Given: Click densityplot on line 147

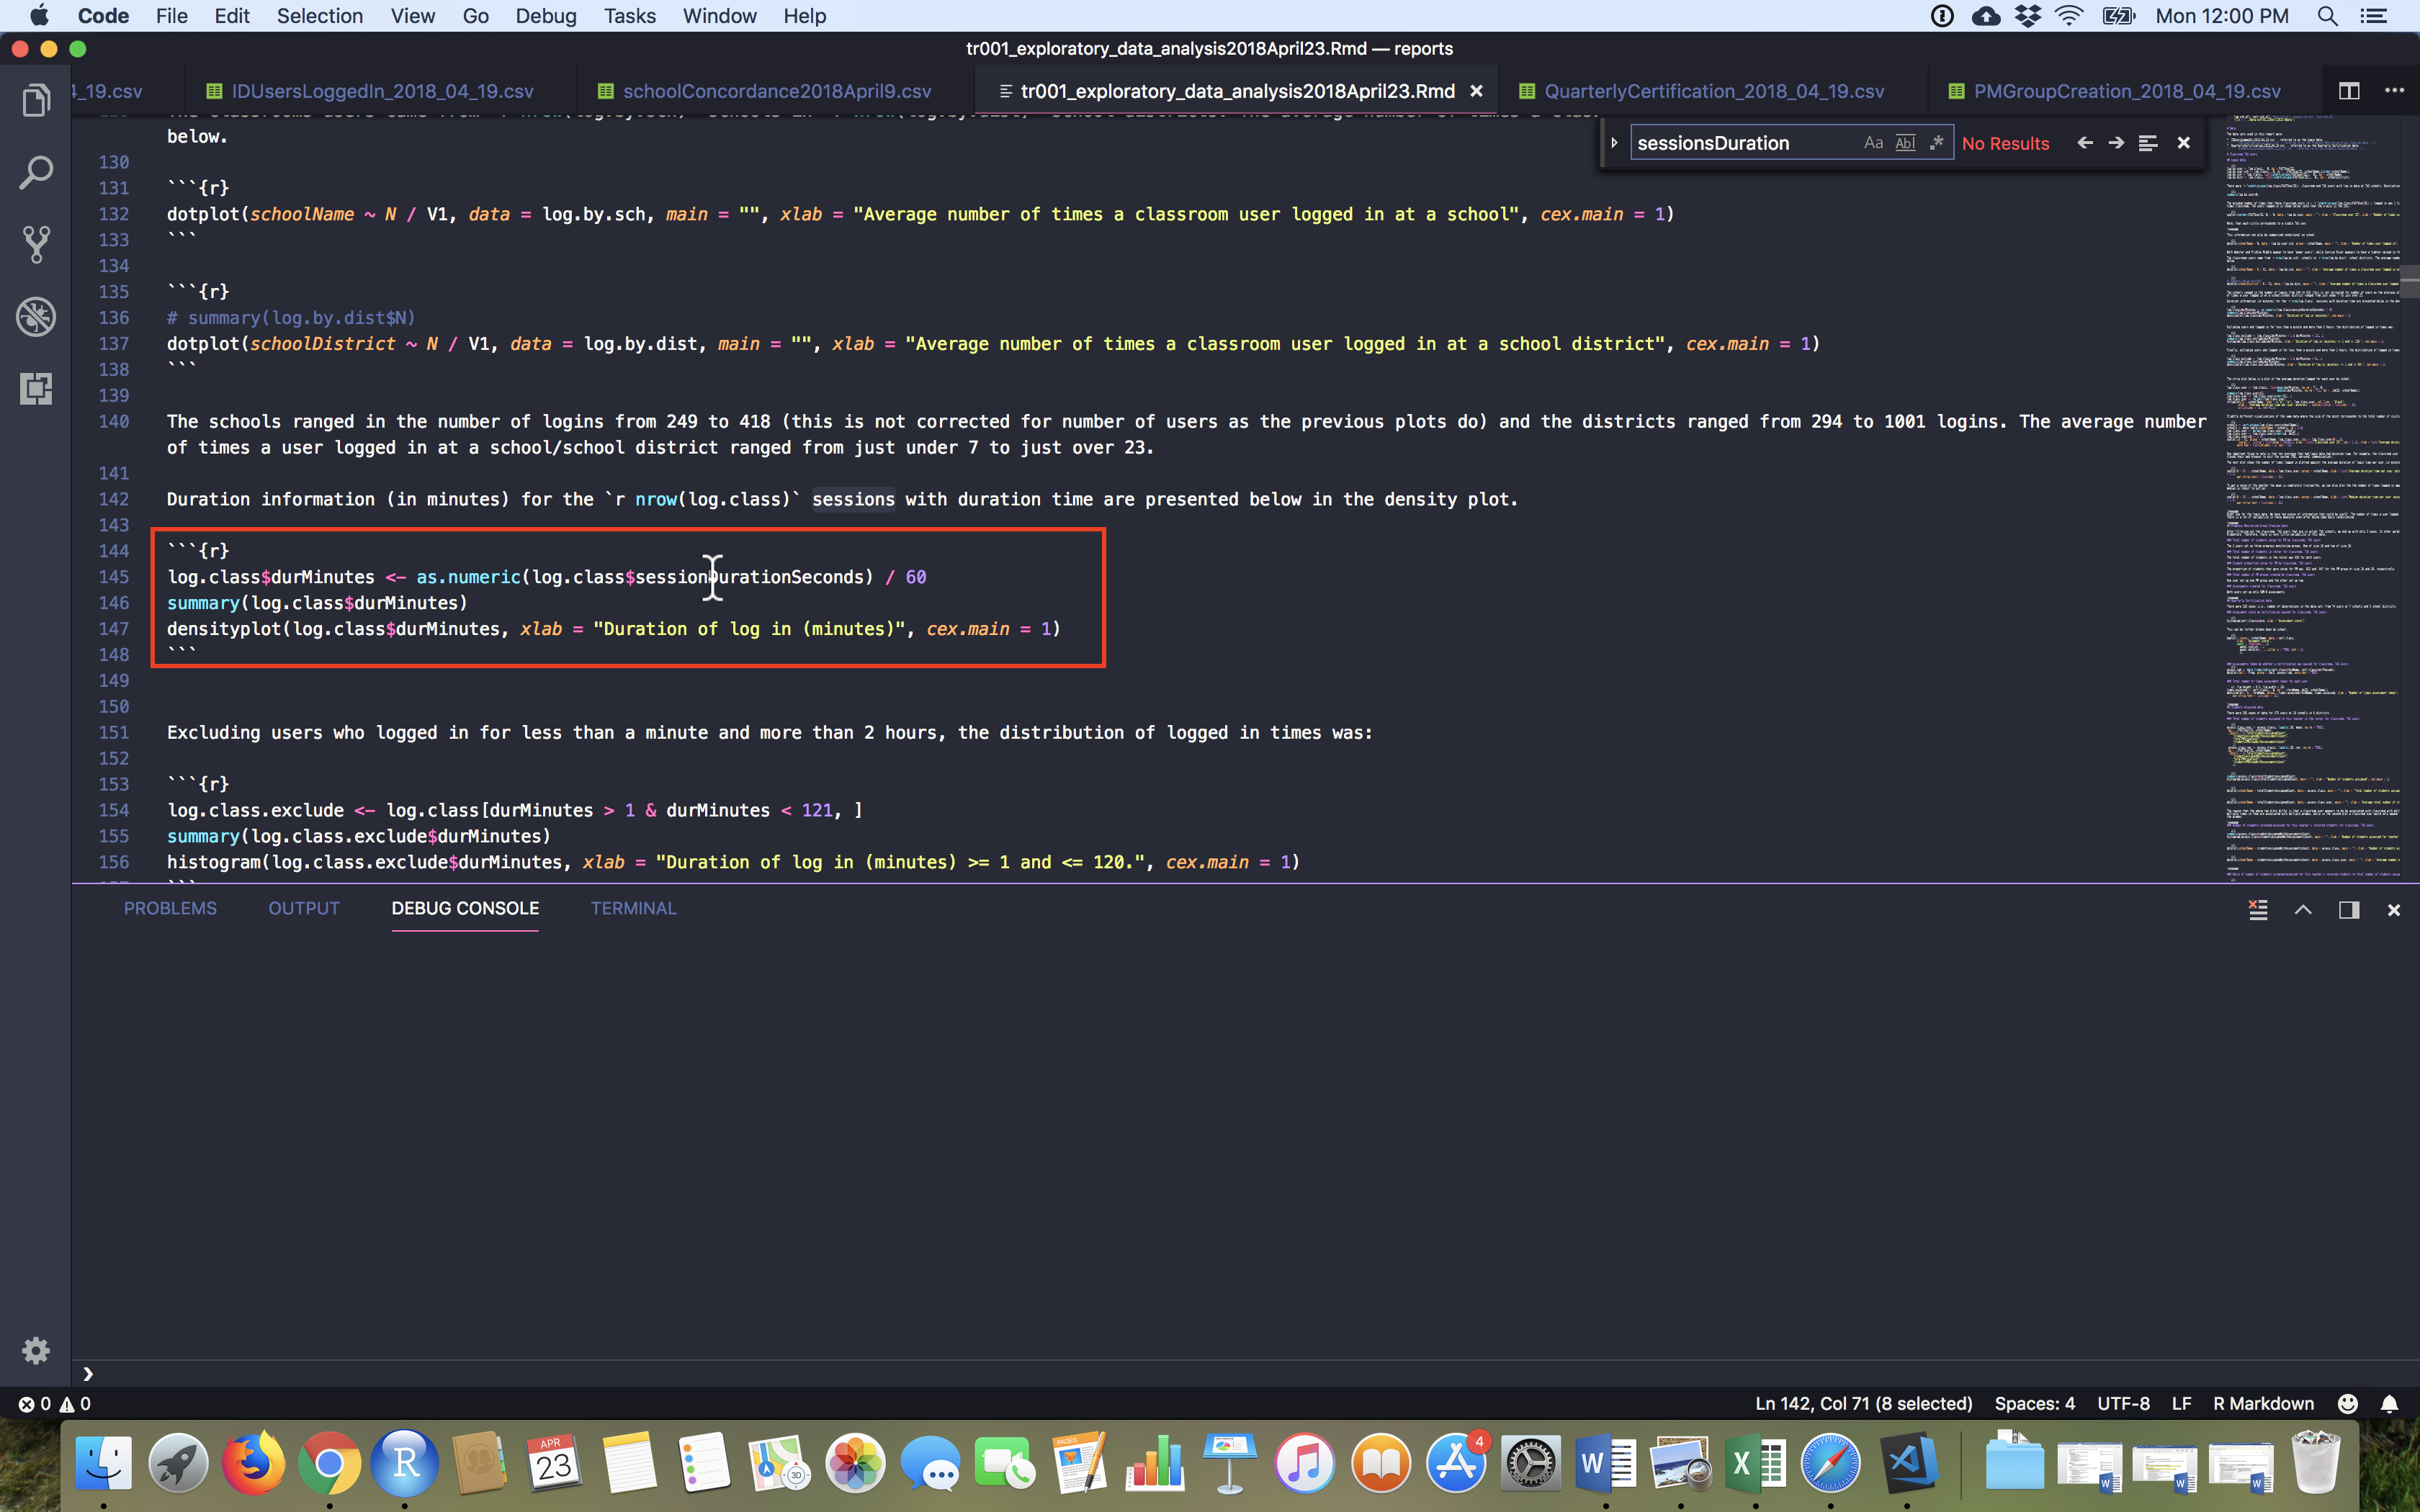Looking at the screenshot, I should 224,629.
